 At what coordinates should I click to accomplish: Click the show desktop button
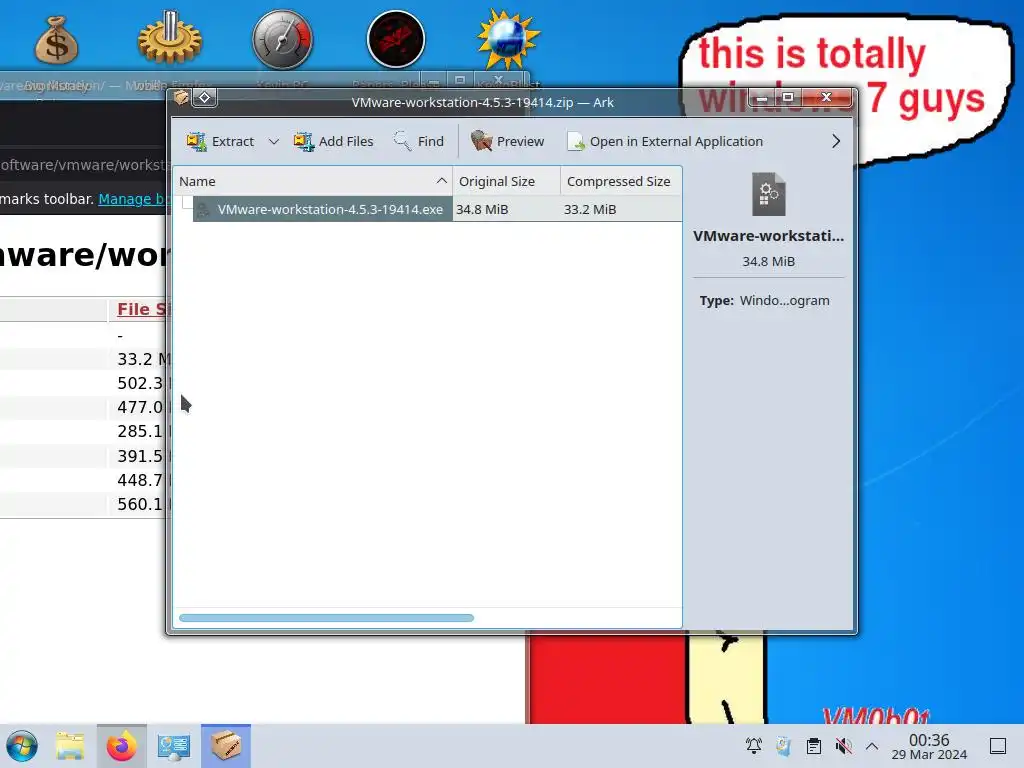[x=998, y=746]
